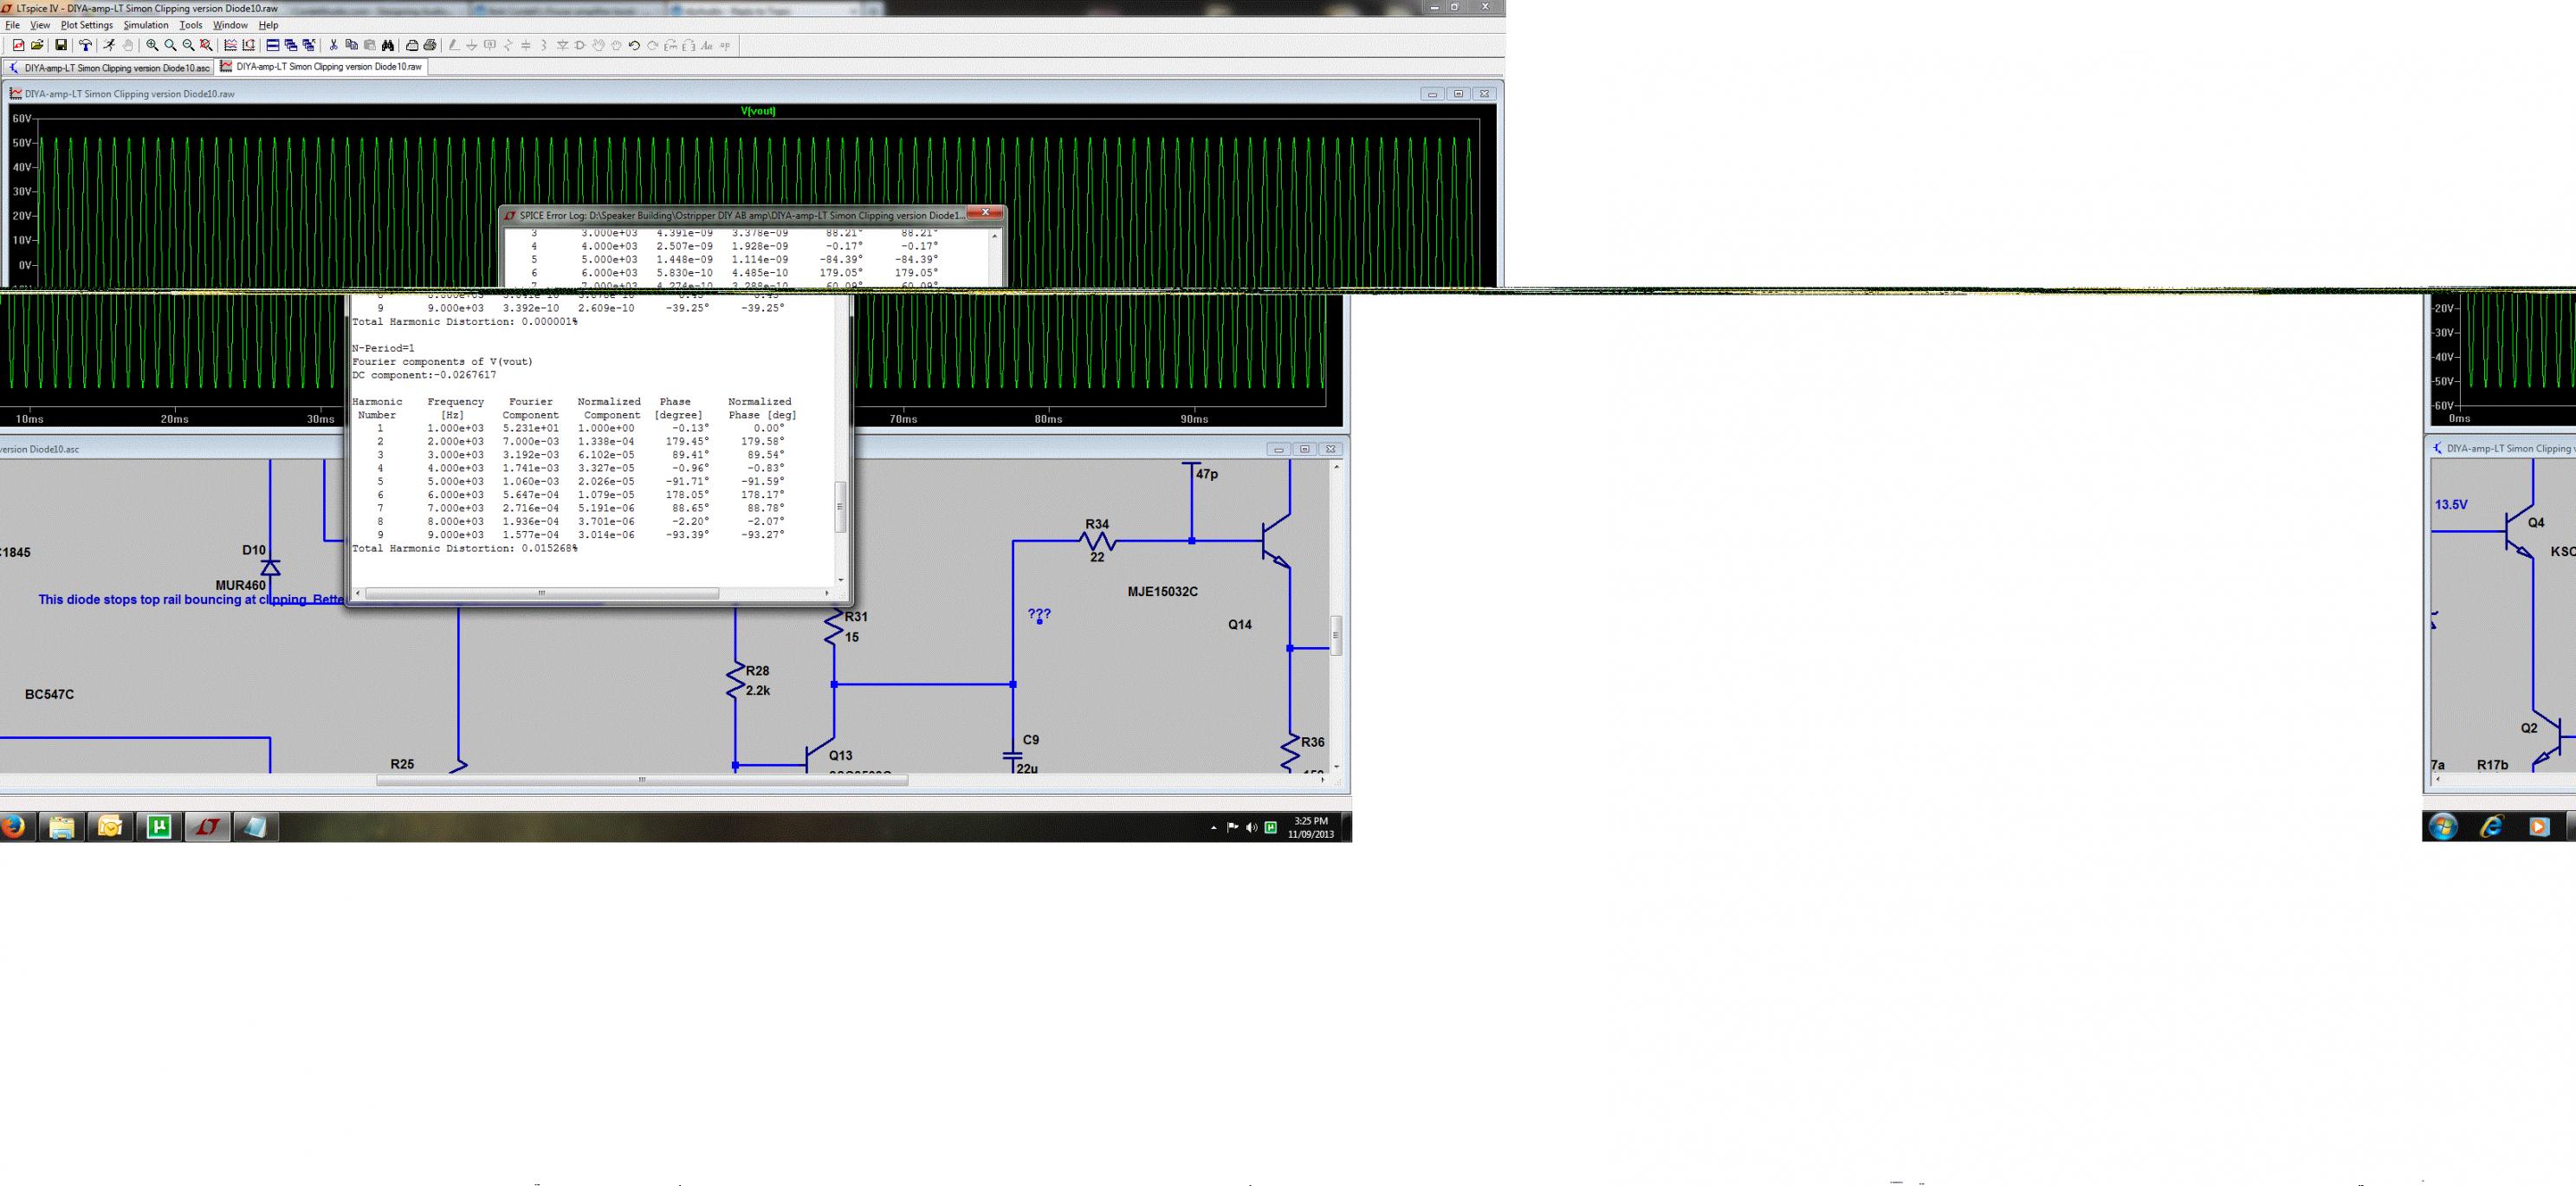Click the error log scroll-down arrow
This screenshot has height=1186, width=2576.
840,579
